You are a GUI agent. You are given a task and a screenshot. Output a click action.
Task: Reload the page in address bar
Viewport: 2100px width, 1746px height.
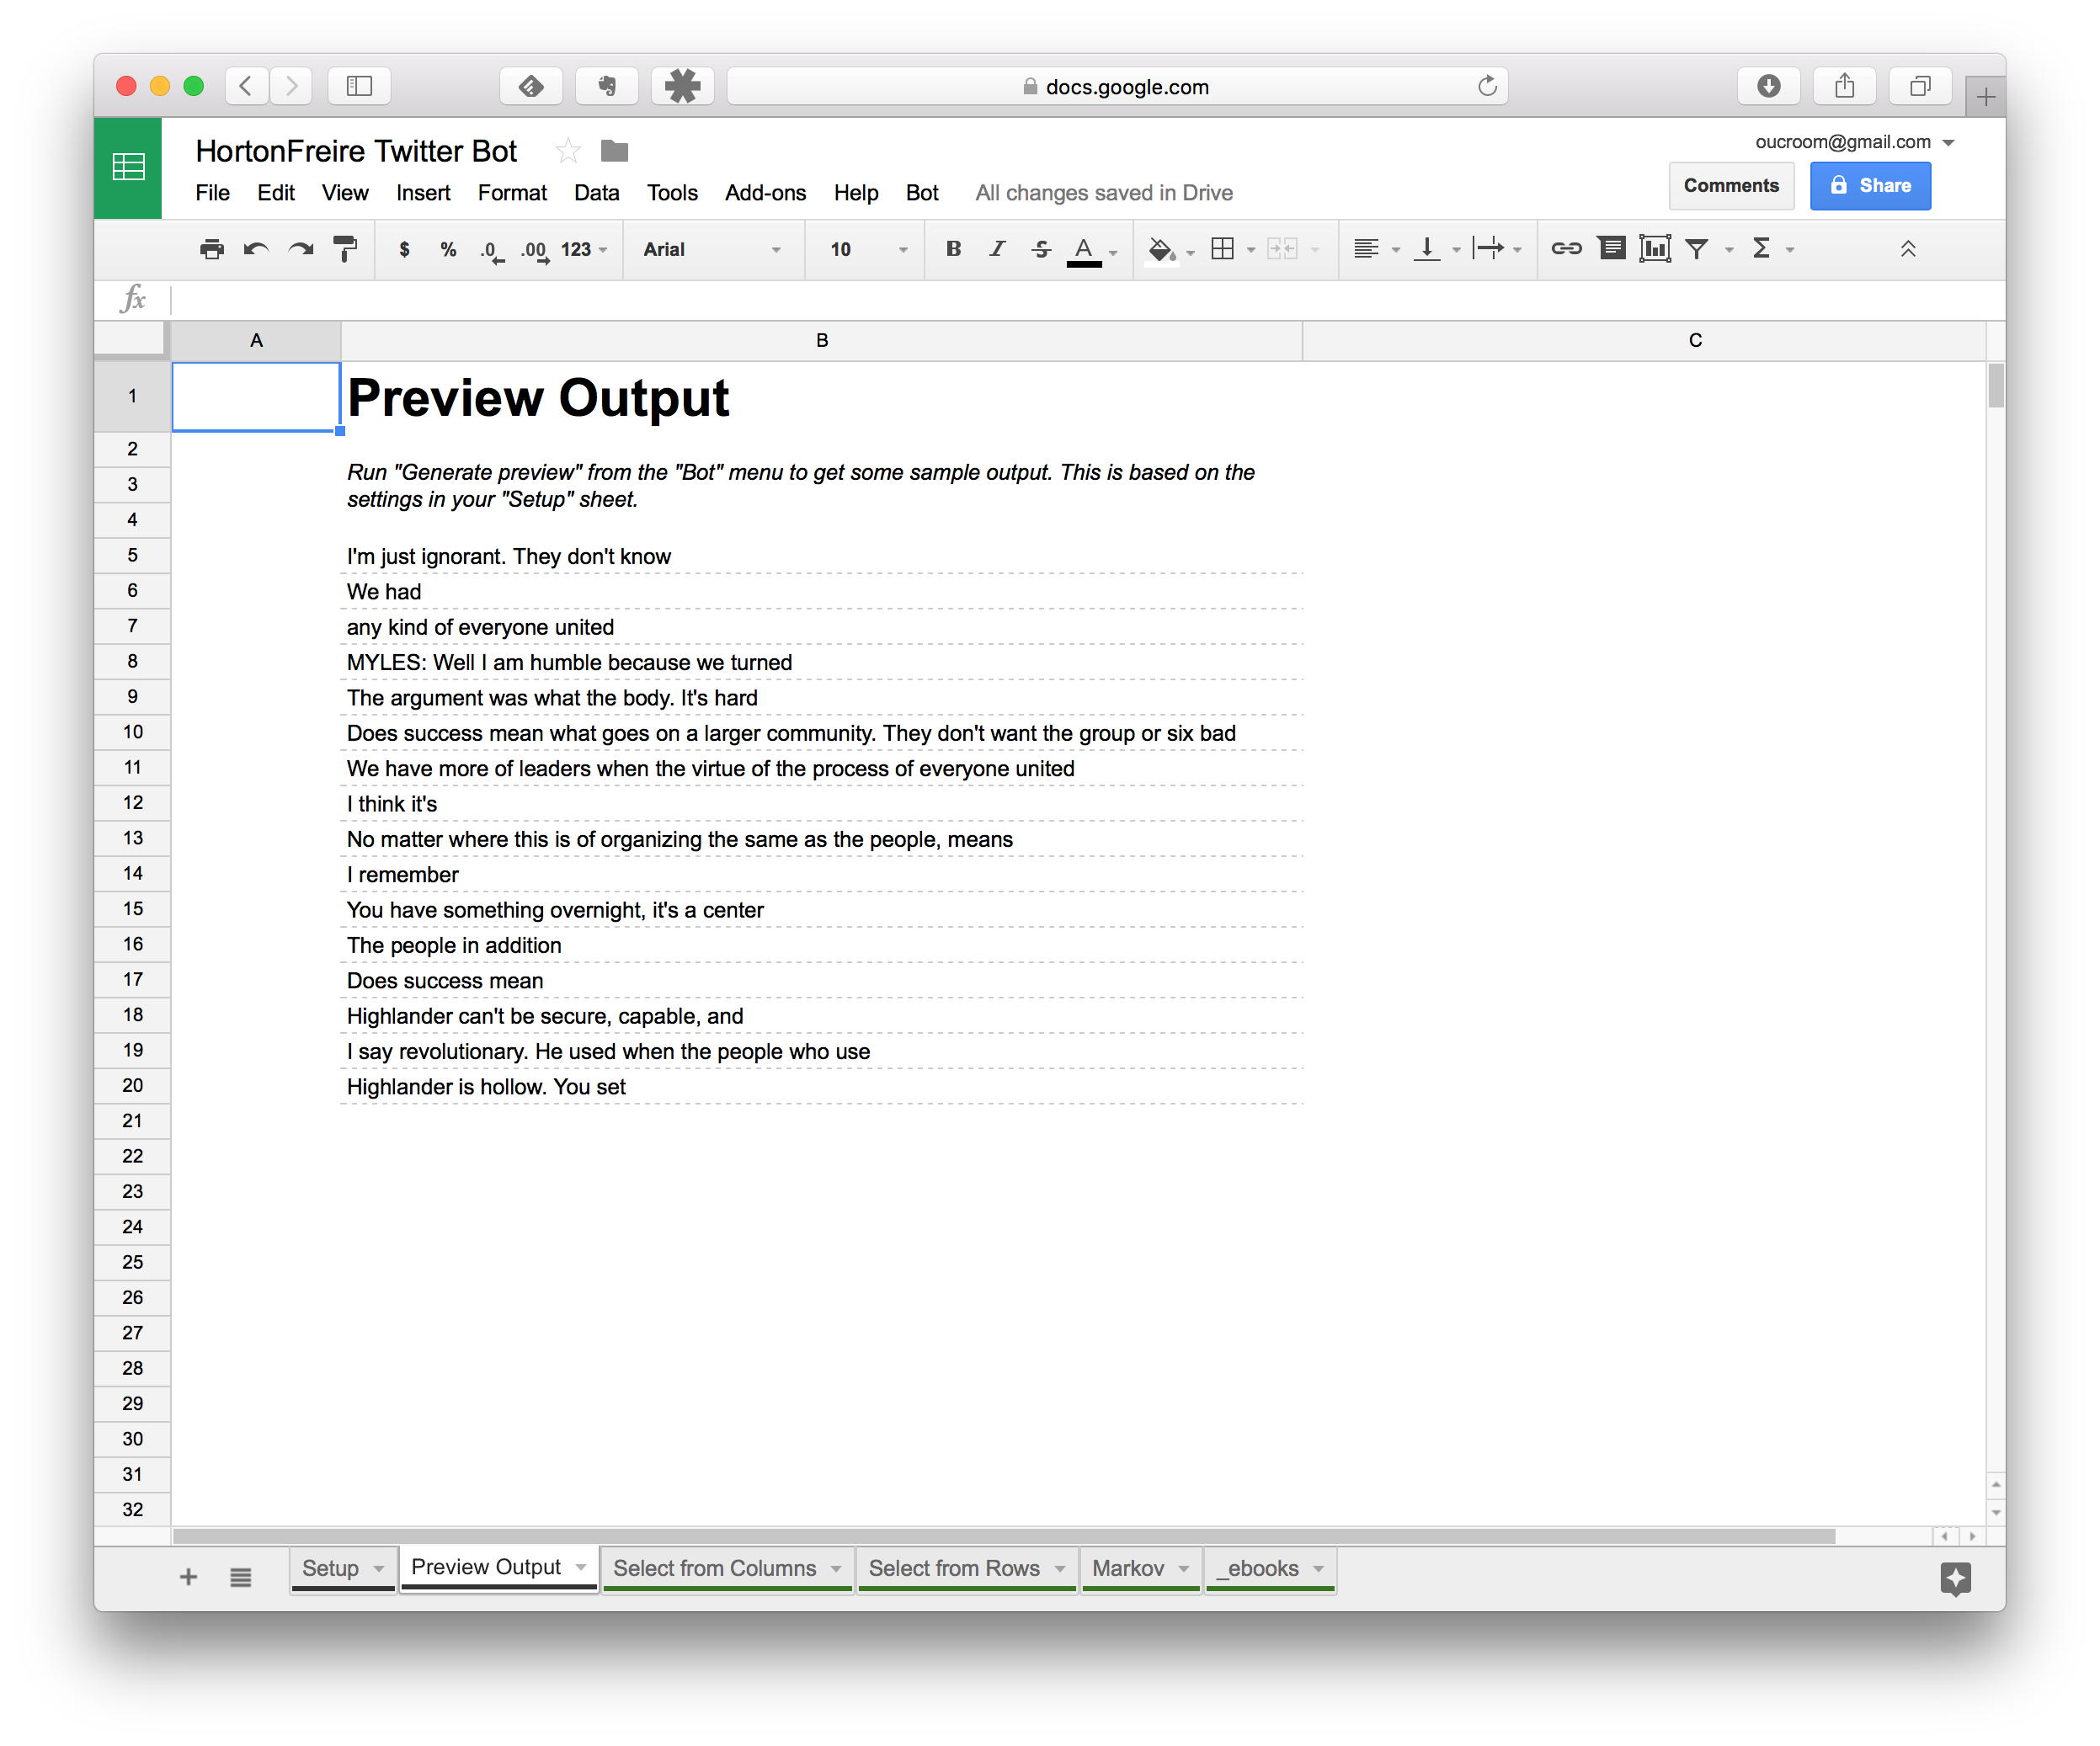click(1487, 86)
